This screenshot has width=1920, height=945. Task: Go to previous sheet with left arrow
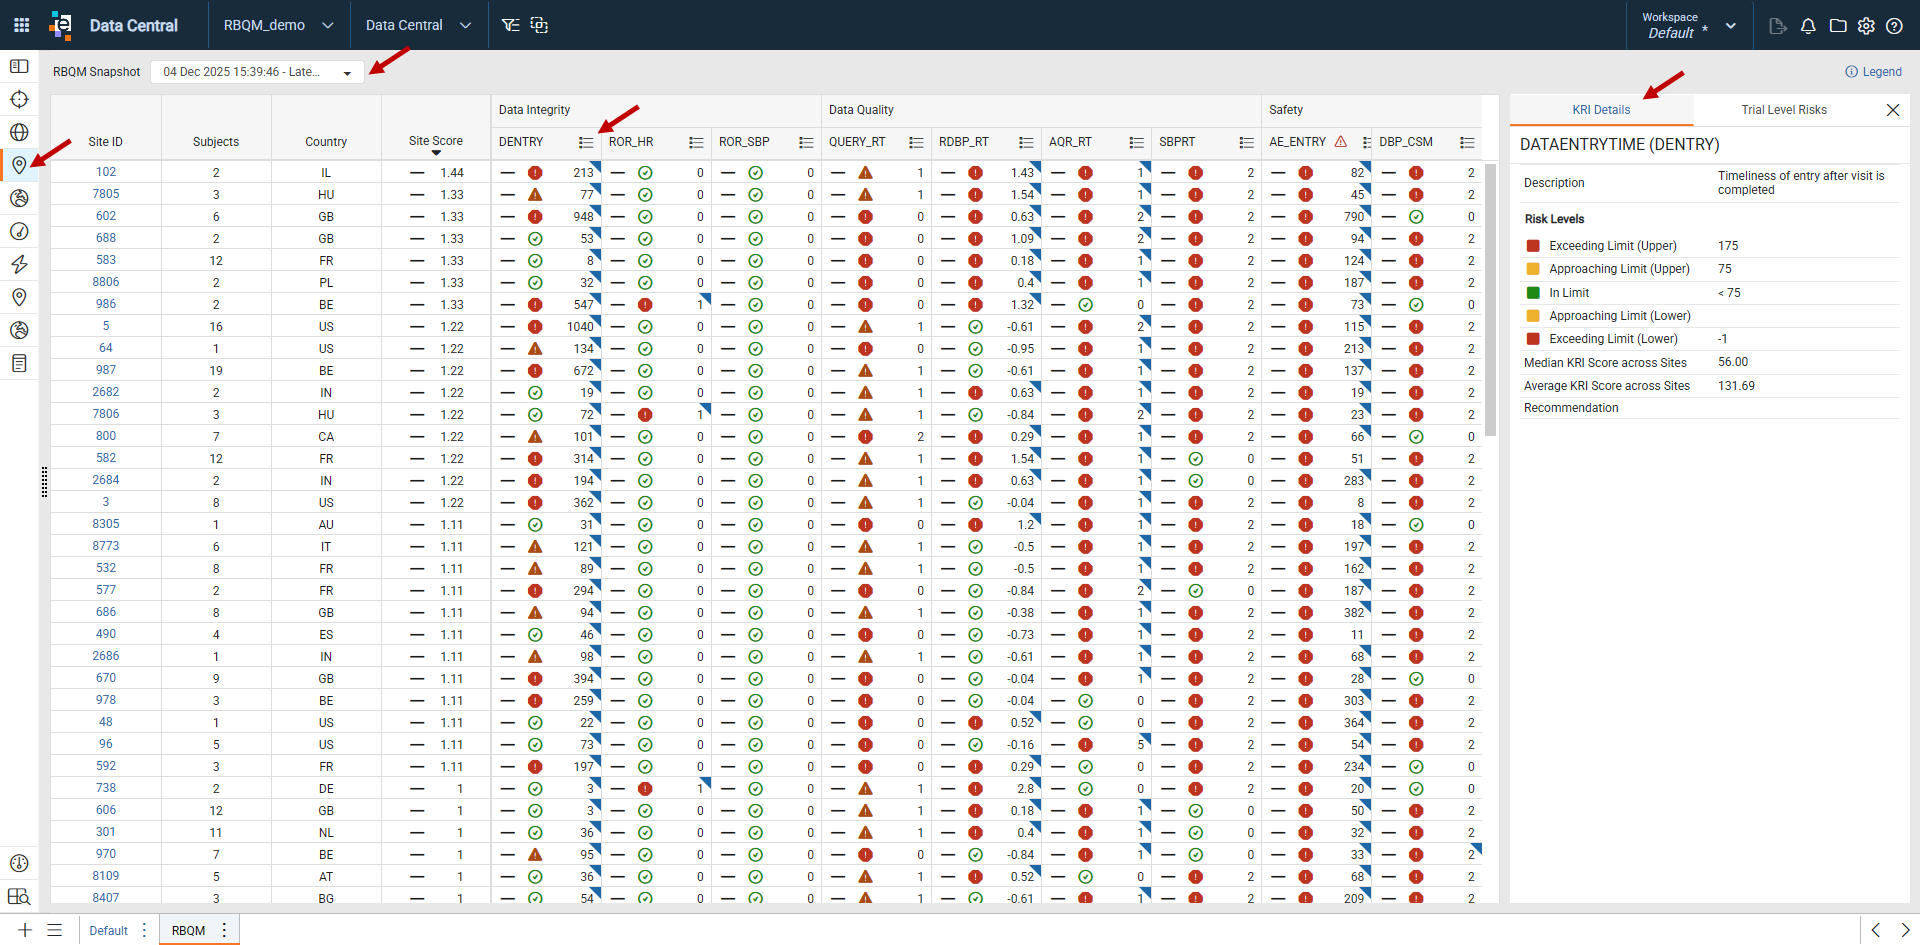[x=1876, y=930]
